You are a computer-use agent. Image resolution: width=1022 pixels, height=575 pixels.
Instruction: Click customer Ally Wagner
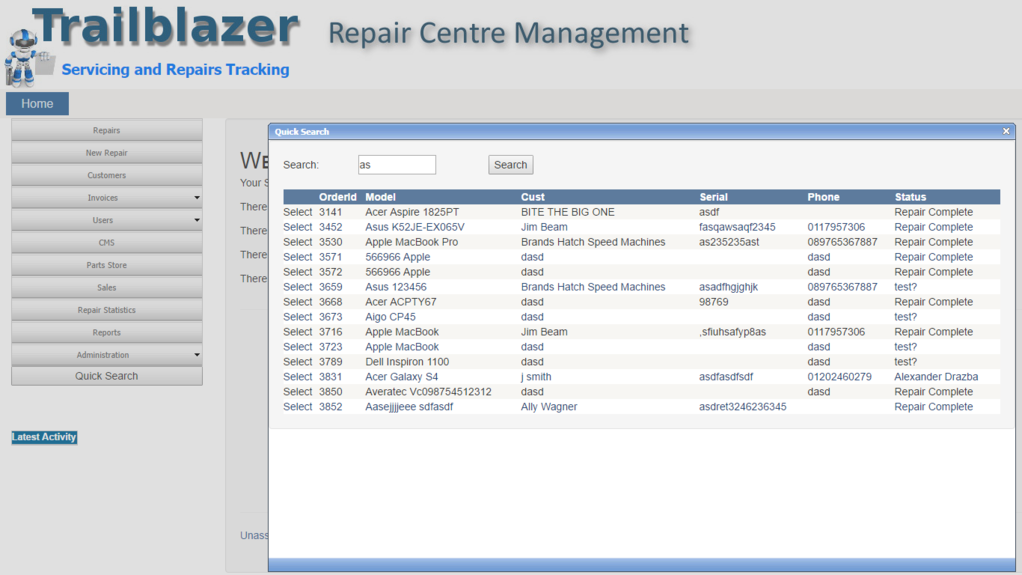pos(549,407)
